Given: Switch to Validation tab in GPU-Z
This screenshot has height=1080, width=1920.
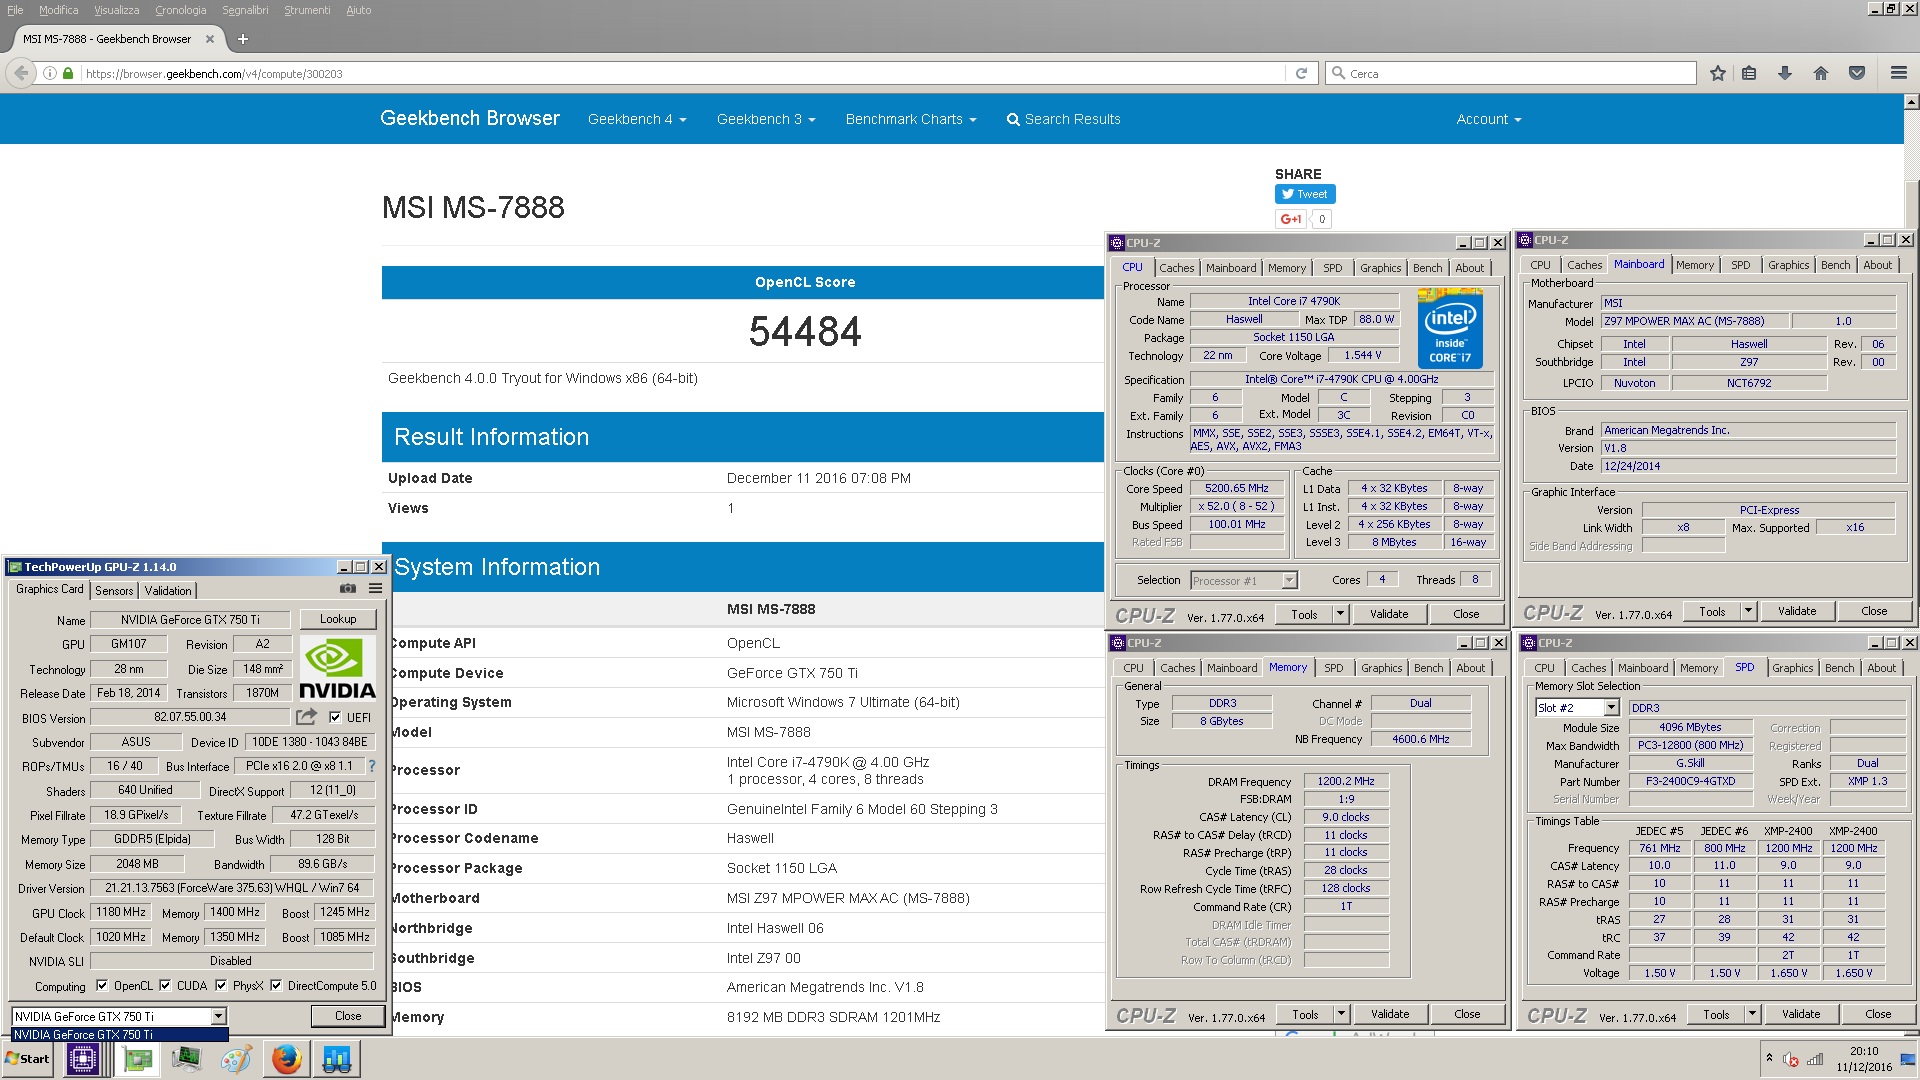Looking at the screenshot, I should [x=167, y=590].
